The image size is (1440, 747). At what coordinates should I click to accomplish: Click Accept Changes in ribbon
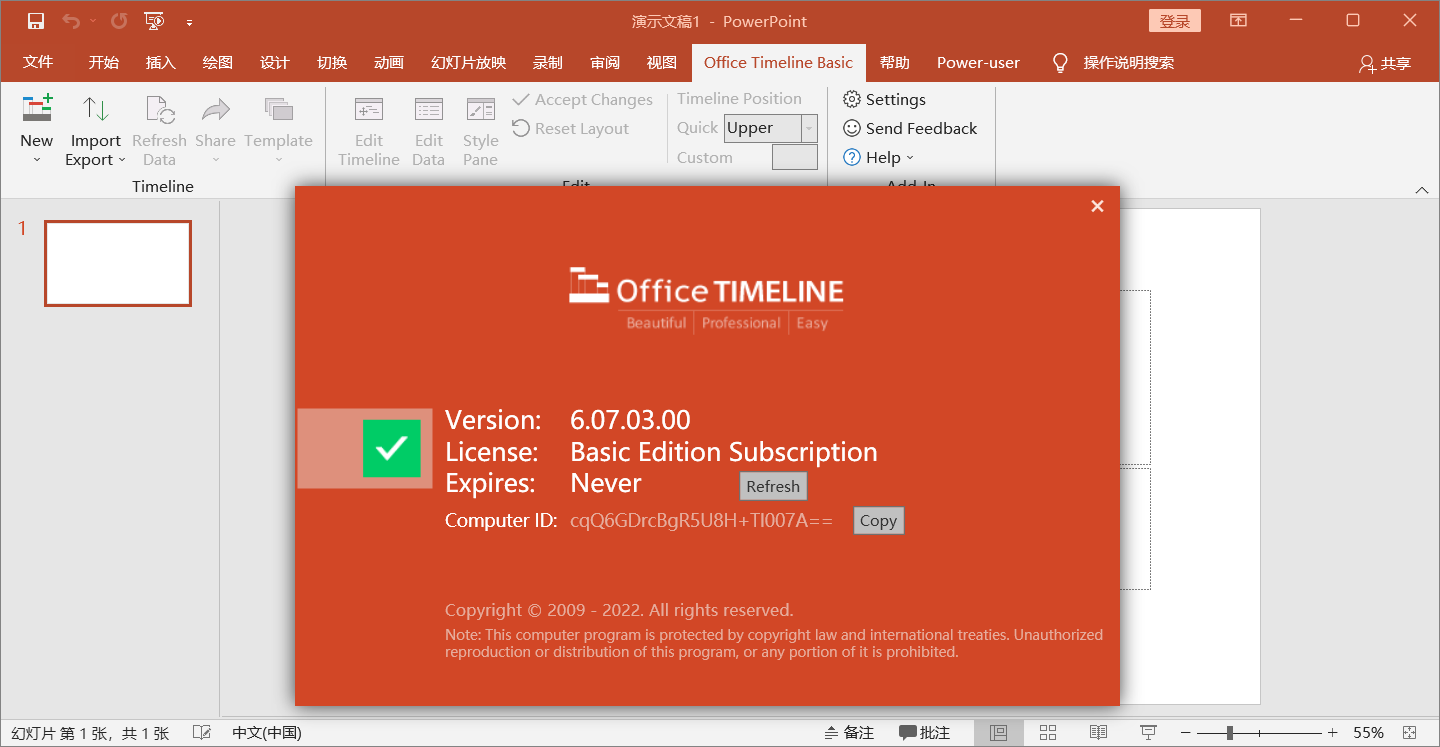pos(583,100)
